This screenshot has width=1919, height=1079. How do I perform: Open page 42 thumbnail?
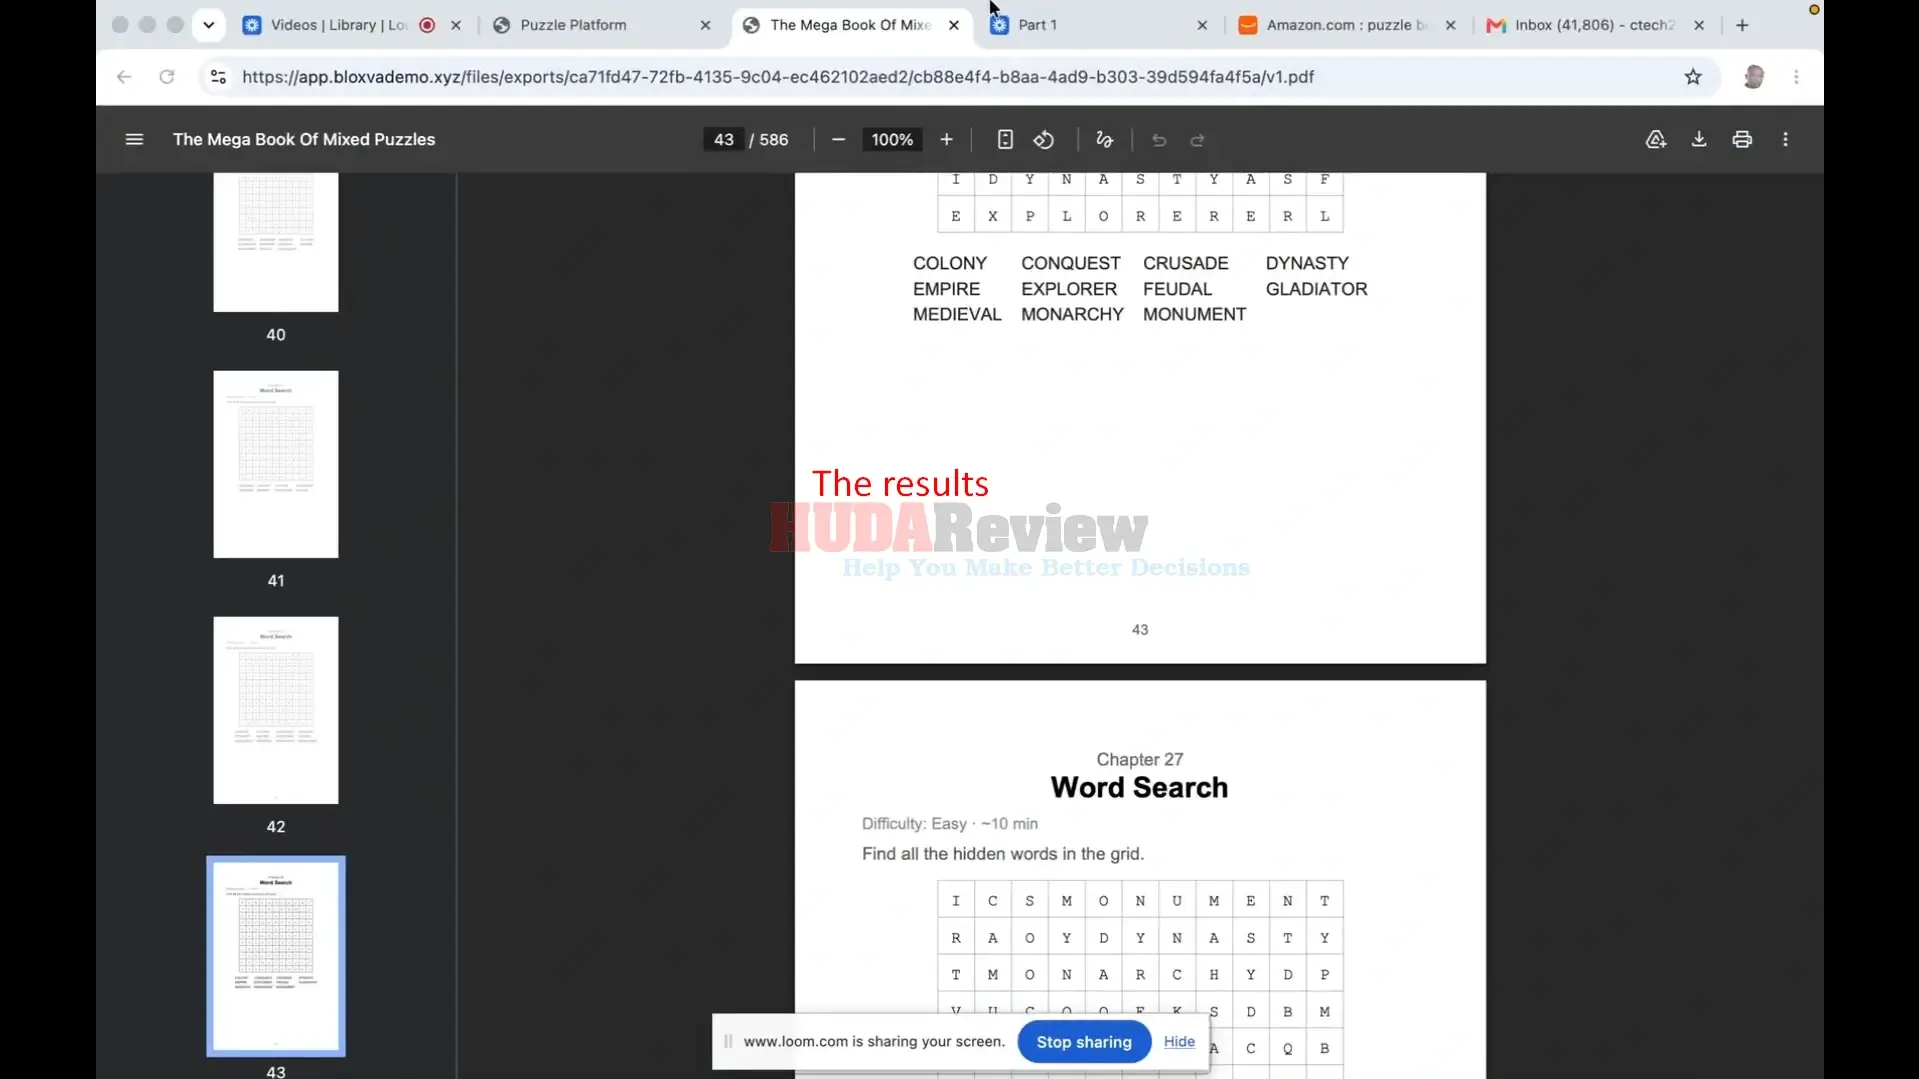coord(276,710)
